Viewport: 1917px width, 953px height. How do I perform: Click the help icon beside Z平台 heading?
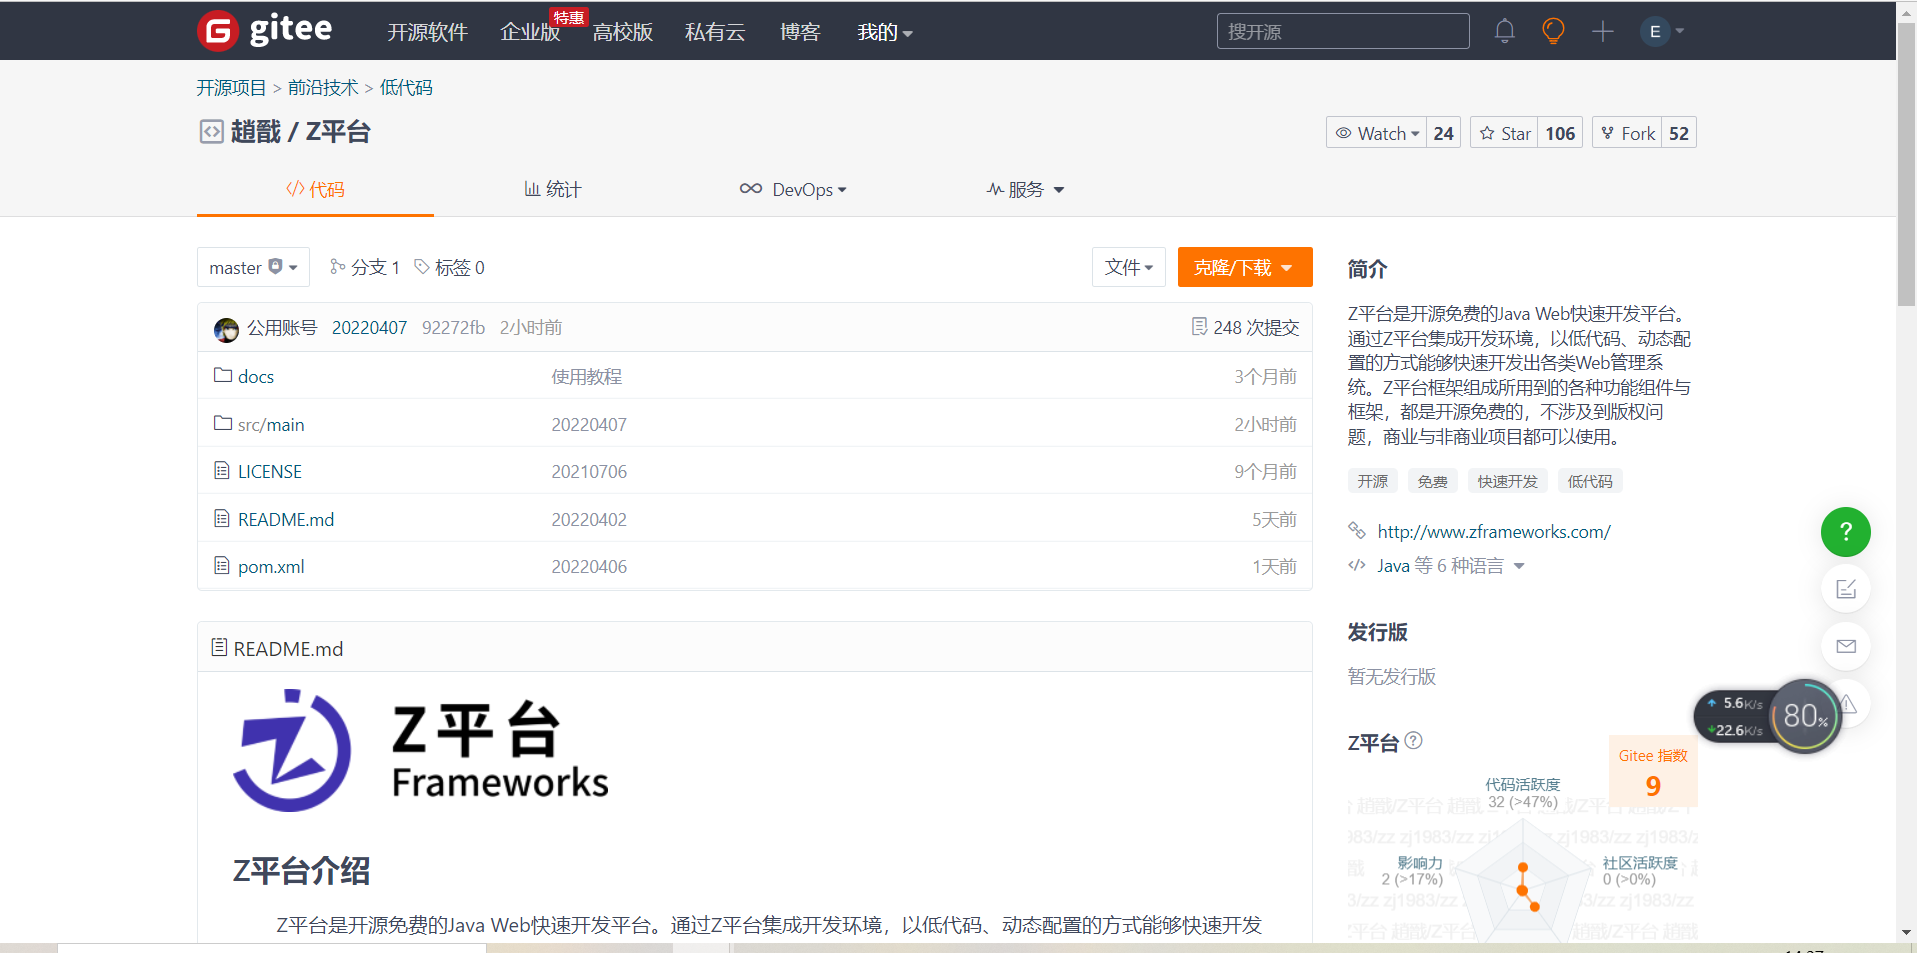coord(1413,741)
